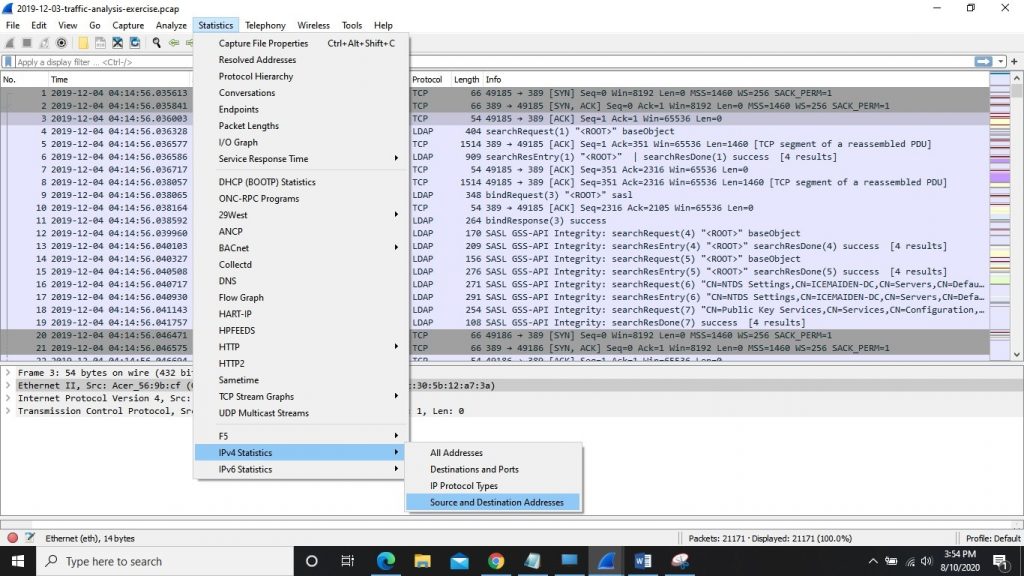The height and width of the screenshot is (576, 1024).
Task: Open Endpoints statistics
Action: [x=300, y=109]
